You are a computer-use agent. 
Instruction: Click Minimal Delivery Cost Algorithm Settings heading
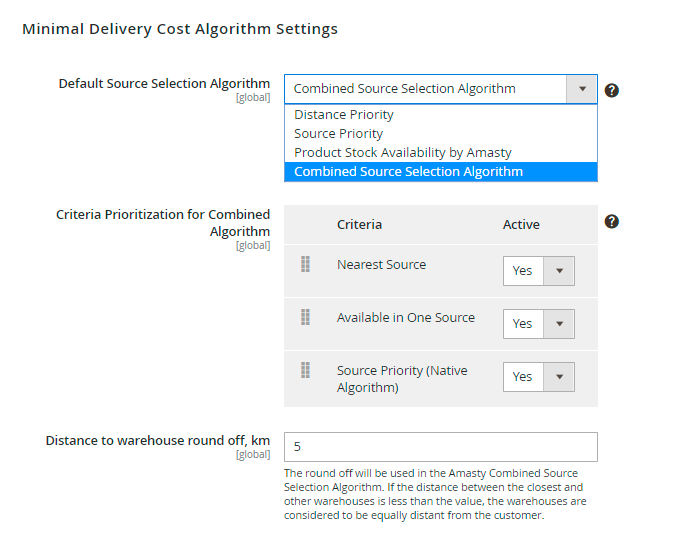[180, 29]
